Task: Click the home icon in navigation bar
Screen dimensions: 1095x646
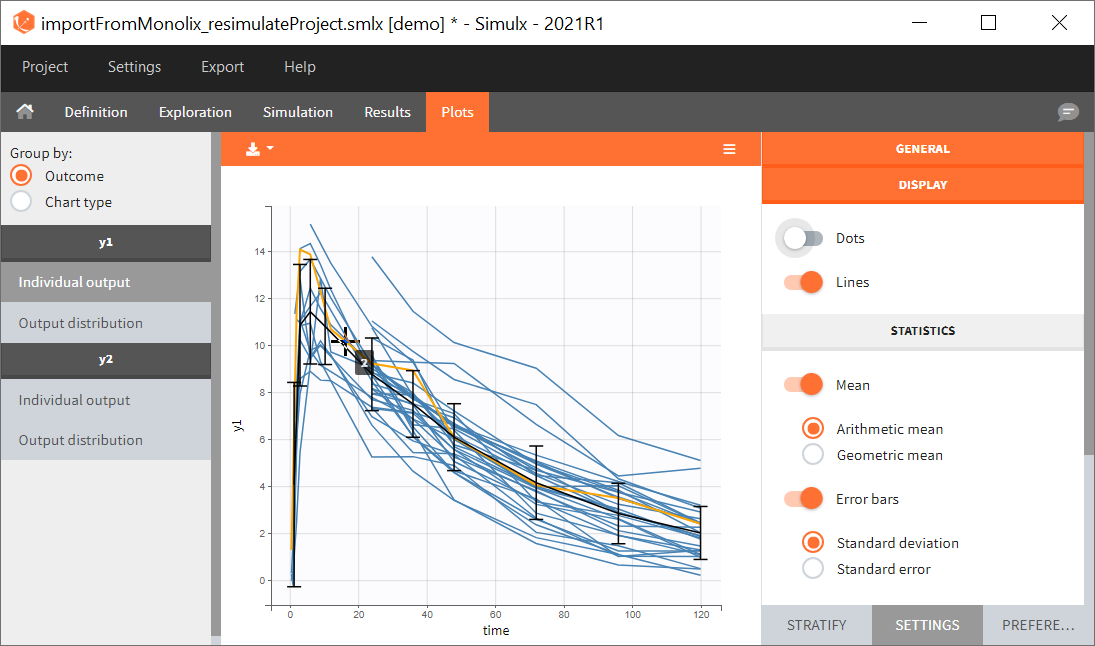Action: click(x=25, y=112)
